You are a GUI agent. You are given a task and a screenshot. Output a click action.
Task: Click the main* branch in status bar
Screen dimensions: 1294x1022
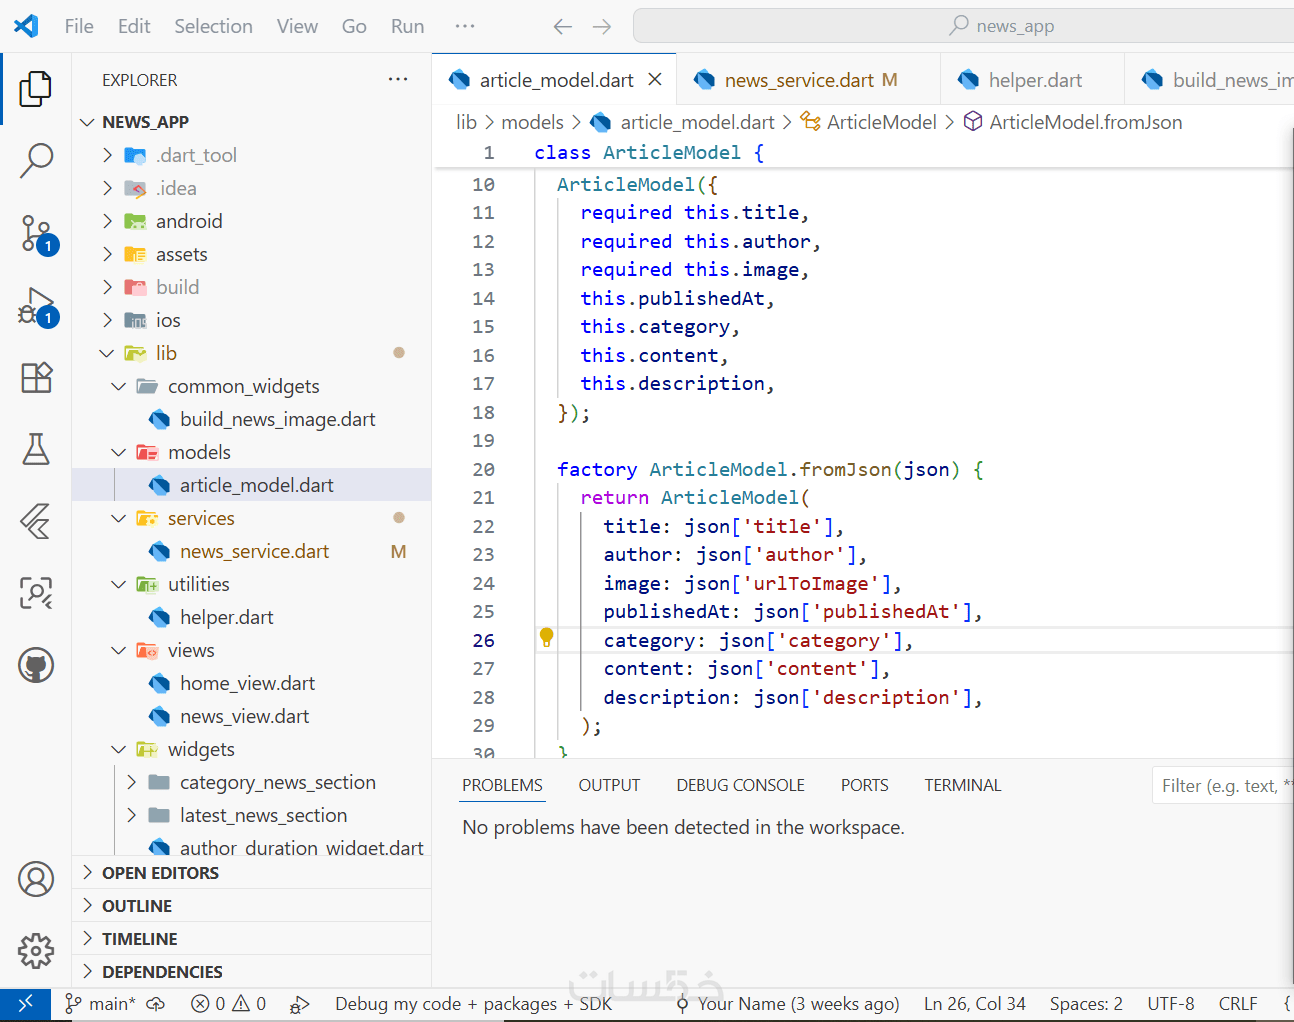101,1004
